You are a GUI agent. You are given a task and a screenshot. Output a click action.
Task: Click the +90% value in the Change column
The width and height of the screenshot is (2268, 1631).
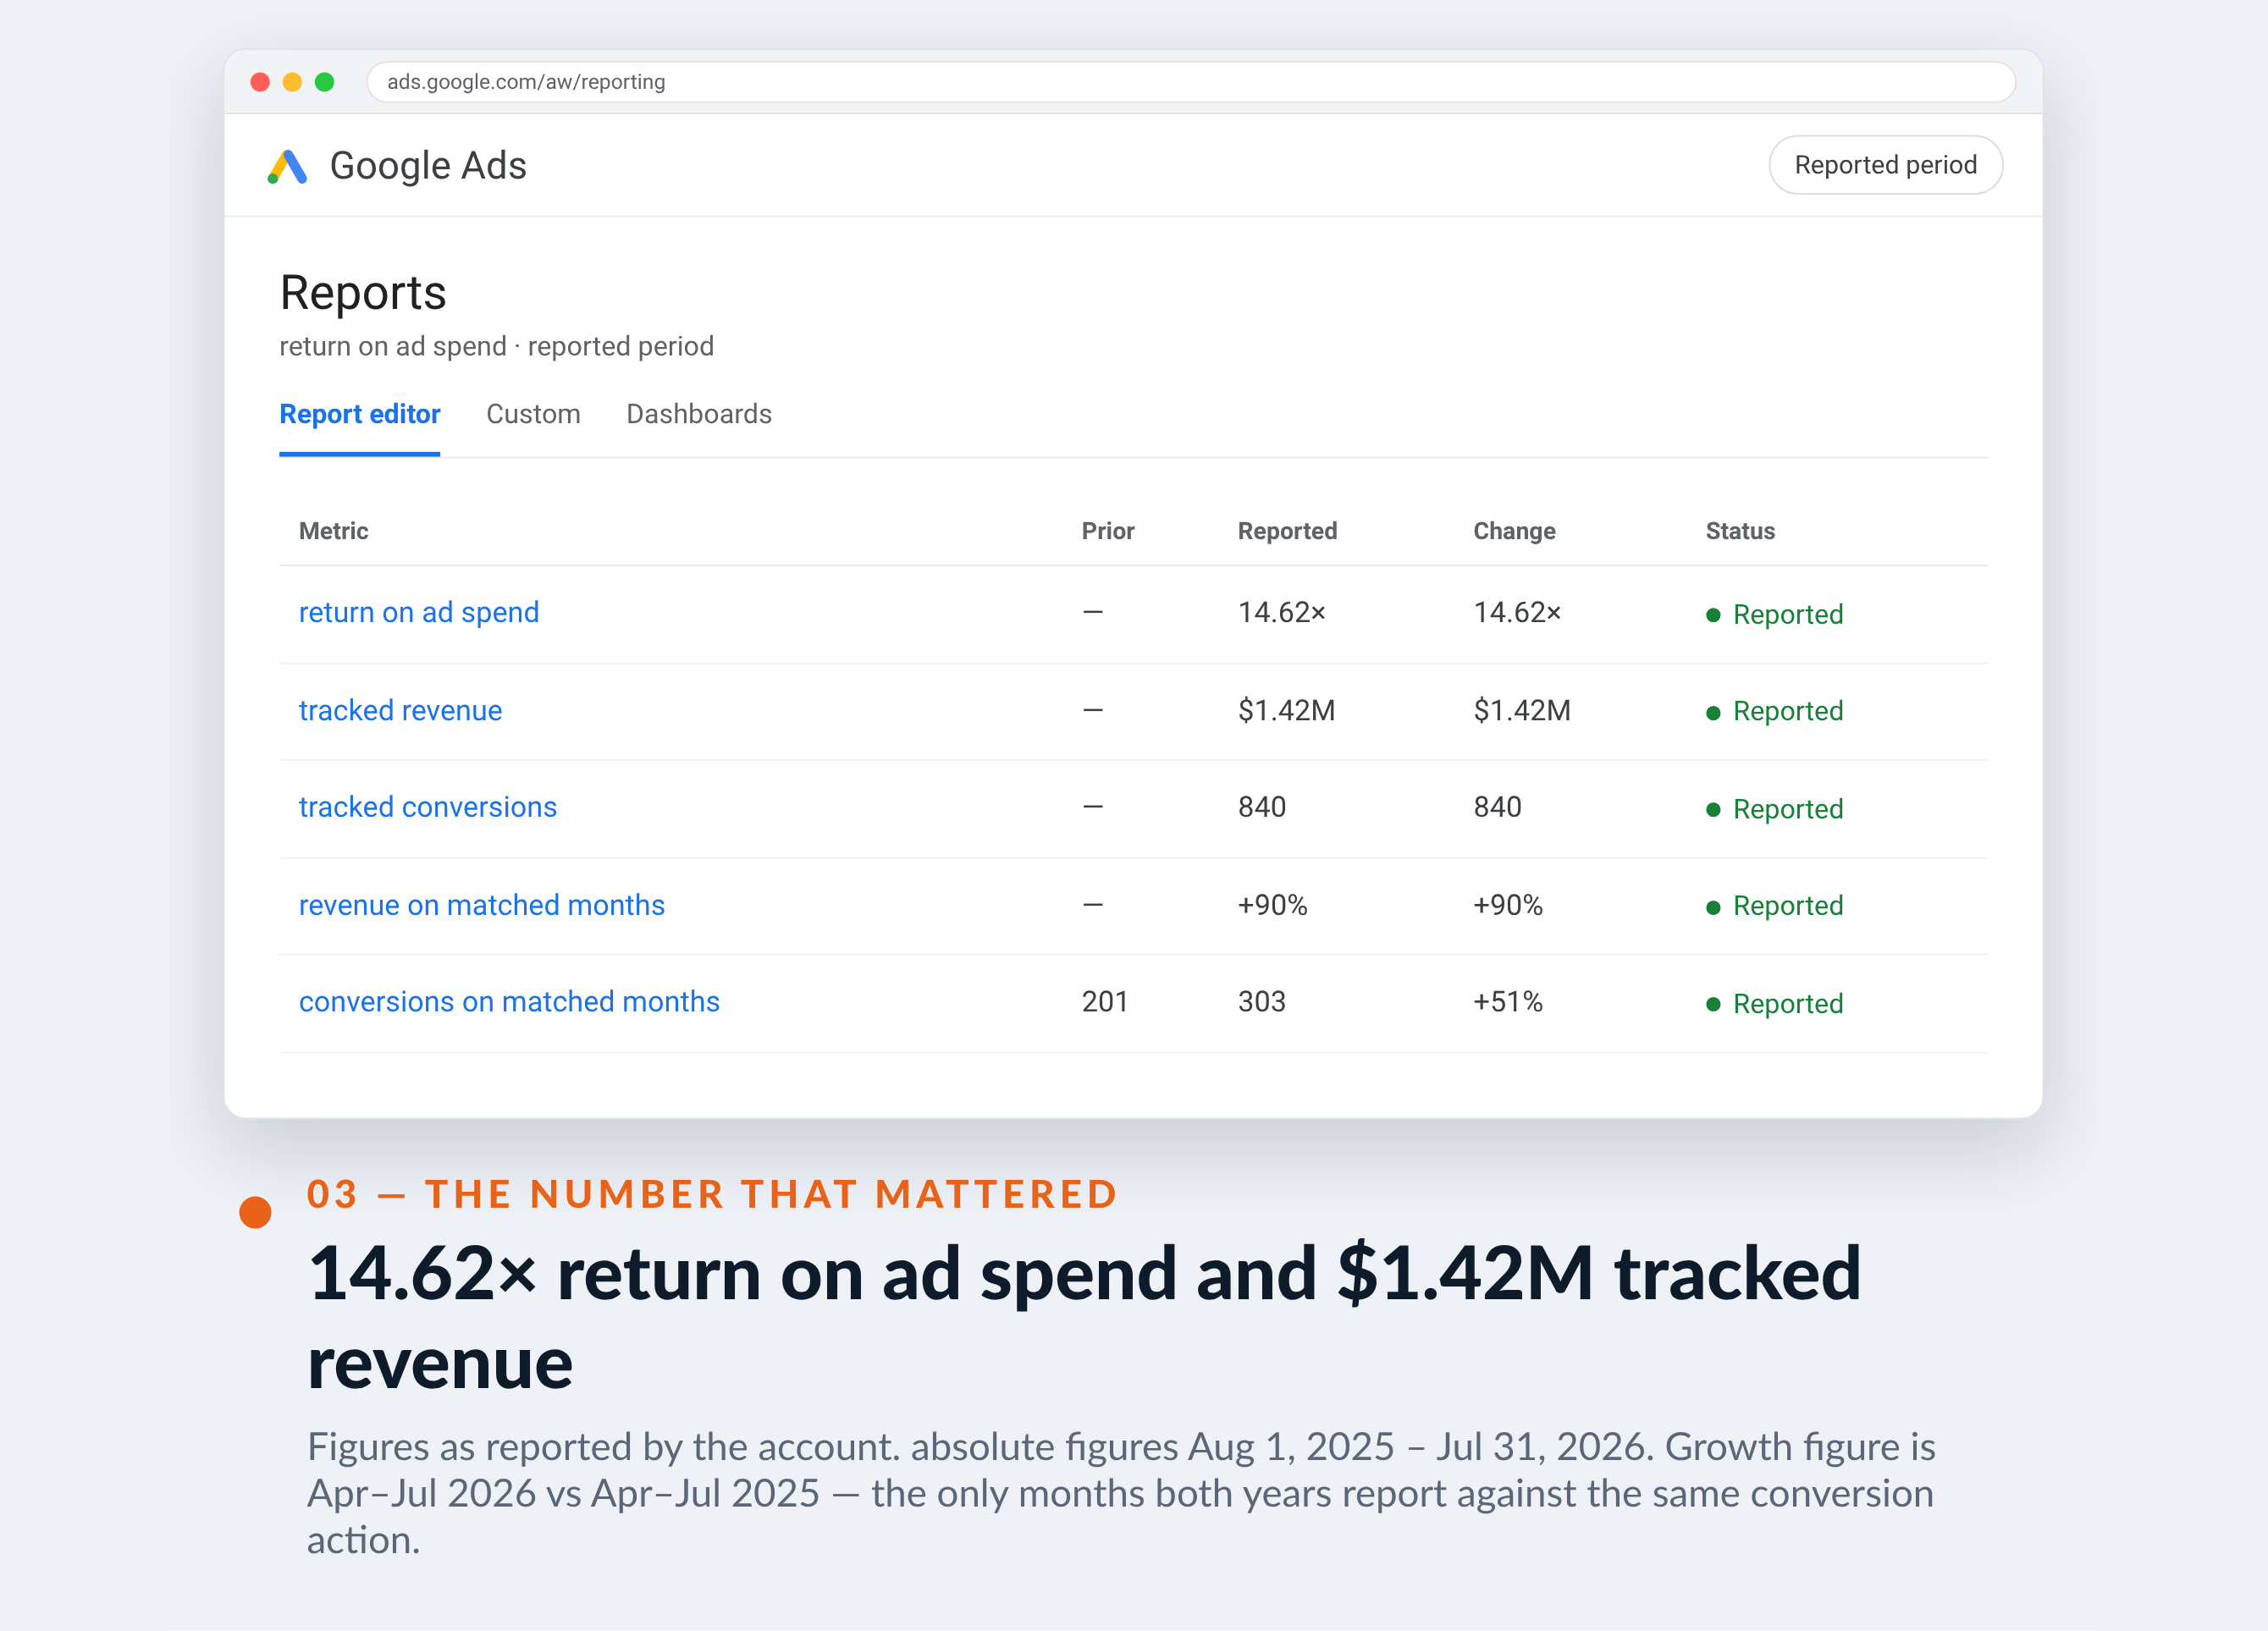click(x=1508, y=905)
